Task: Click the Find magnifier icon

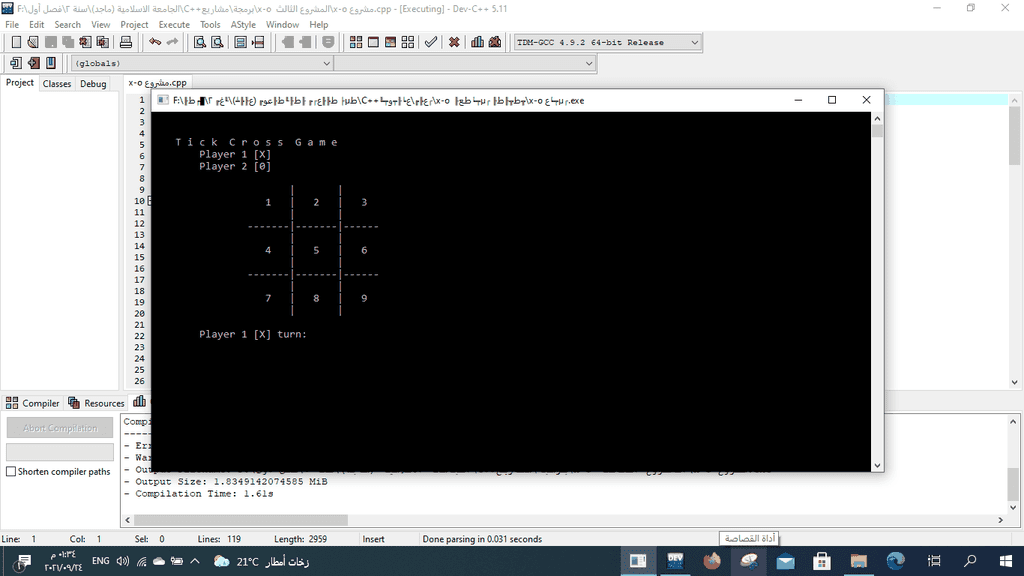Action: coord(200,42)
